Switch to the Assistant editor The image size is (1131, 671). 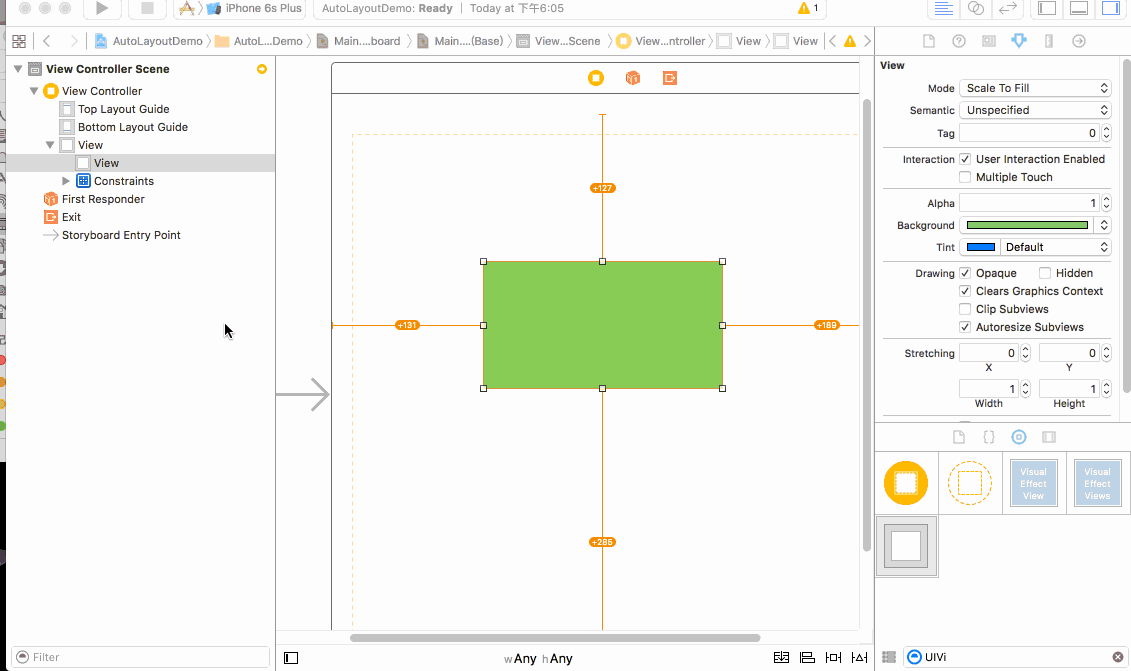pos(976,9)
